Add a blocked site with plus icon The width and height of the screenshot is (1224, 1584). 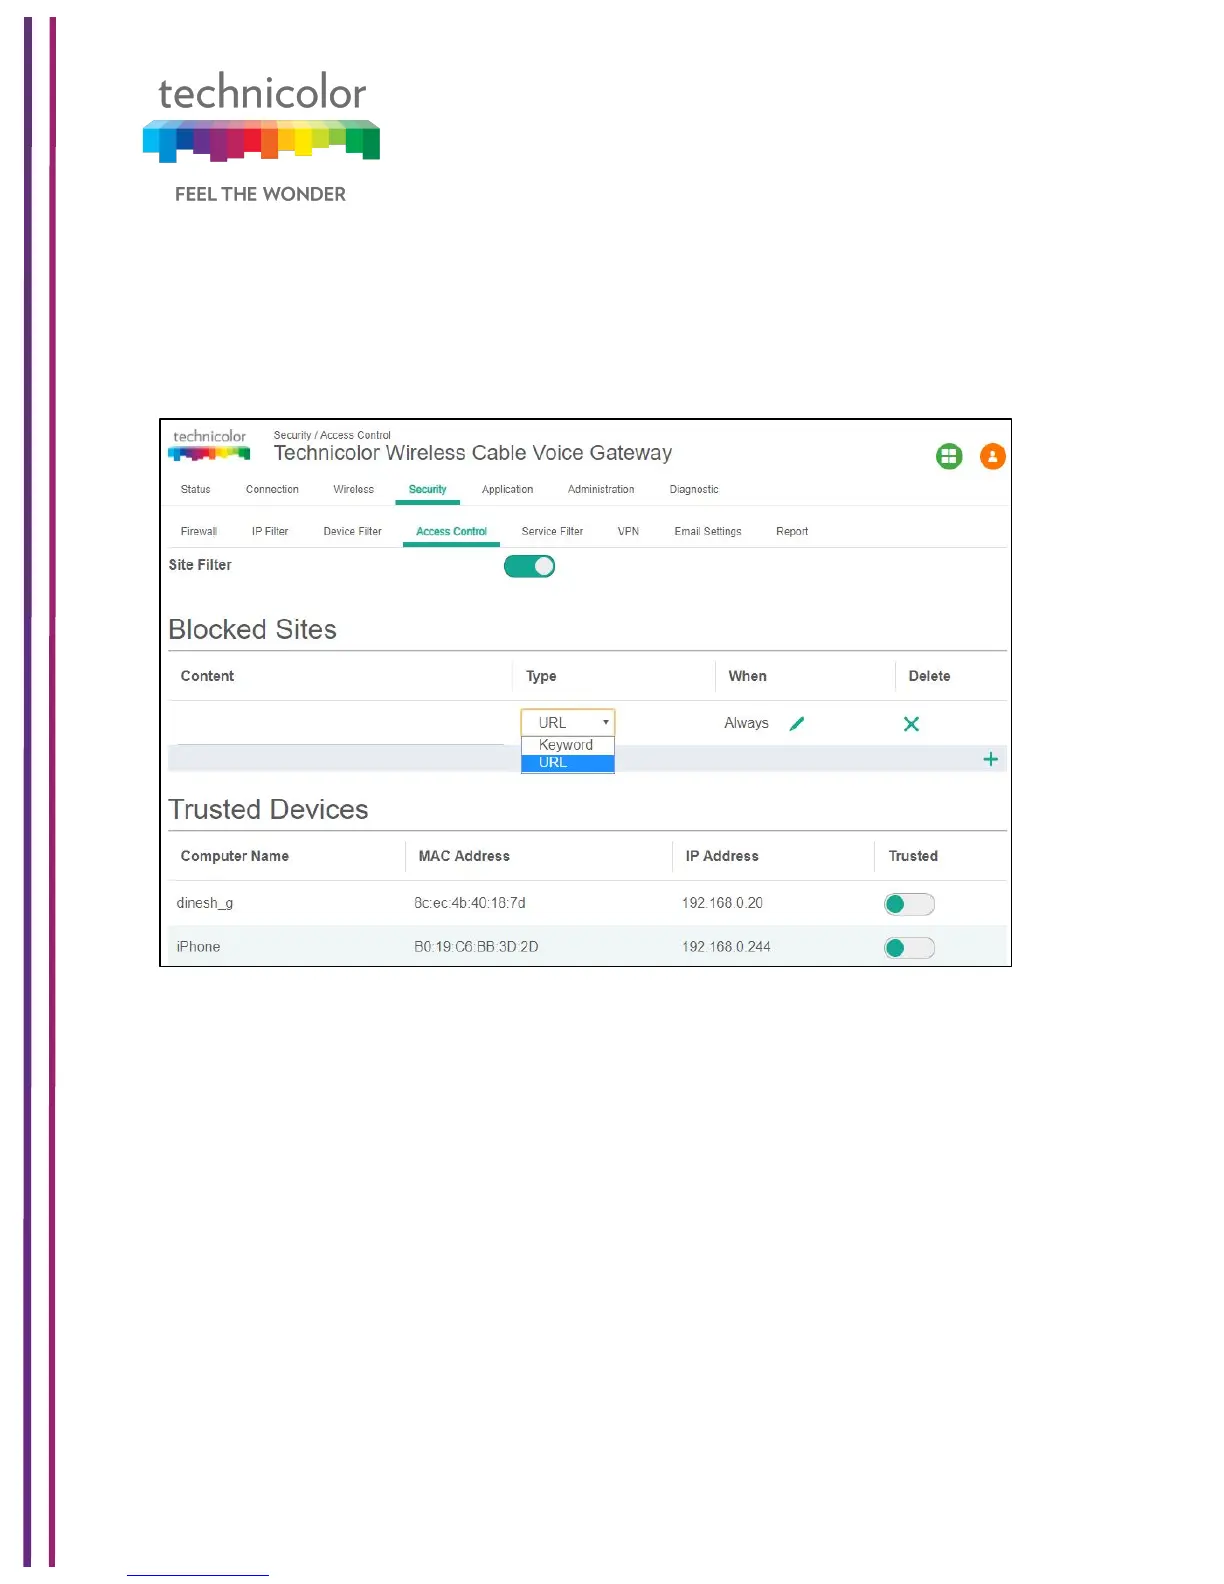[x=990, y=759]
